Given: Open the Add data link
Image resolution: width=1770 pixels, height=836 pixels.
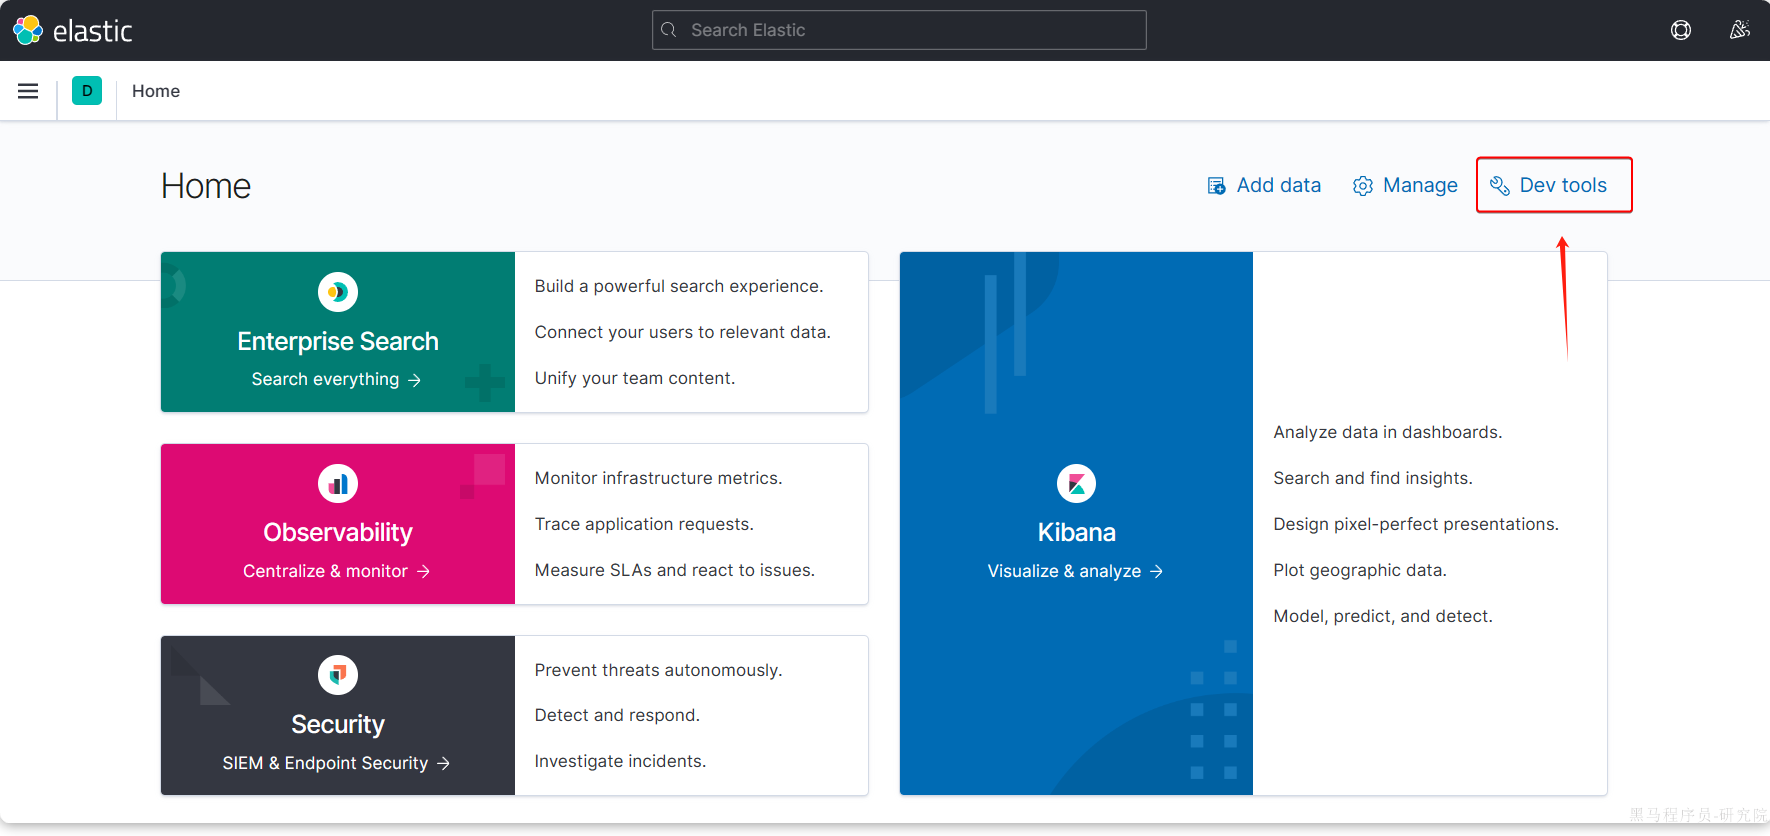Looking at the screenshot, I should (x=1264, y=185).
